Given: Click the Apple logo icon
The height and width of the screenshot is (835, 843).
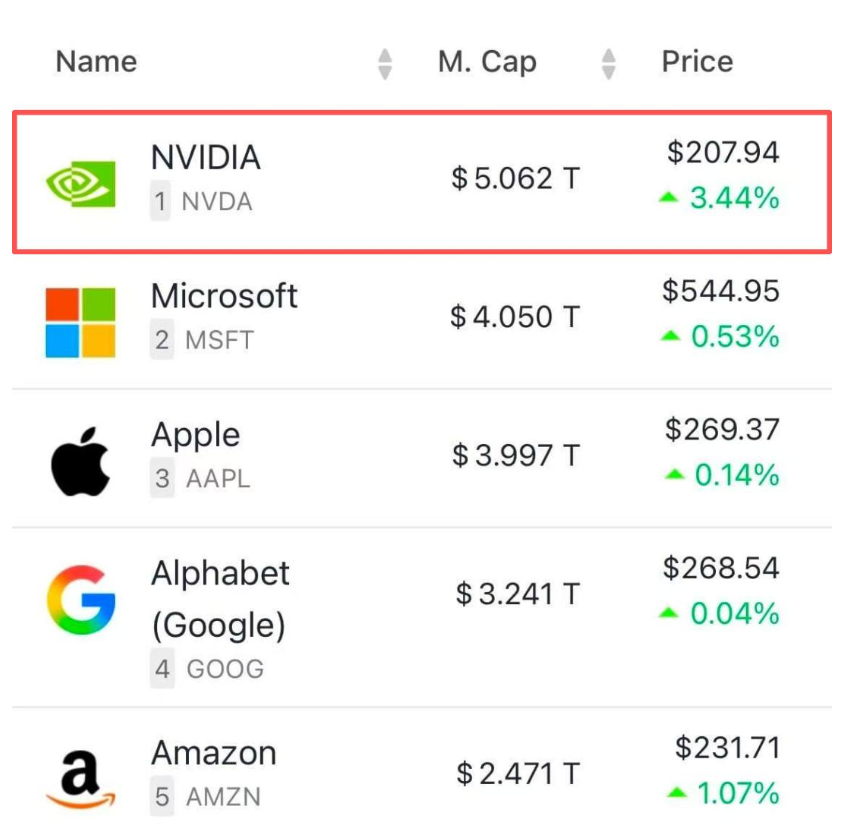Looking at the screenshot, I should click(x=81, y=461).
